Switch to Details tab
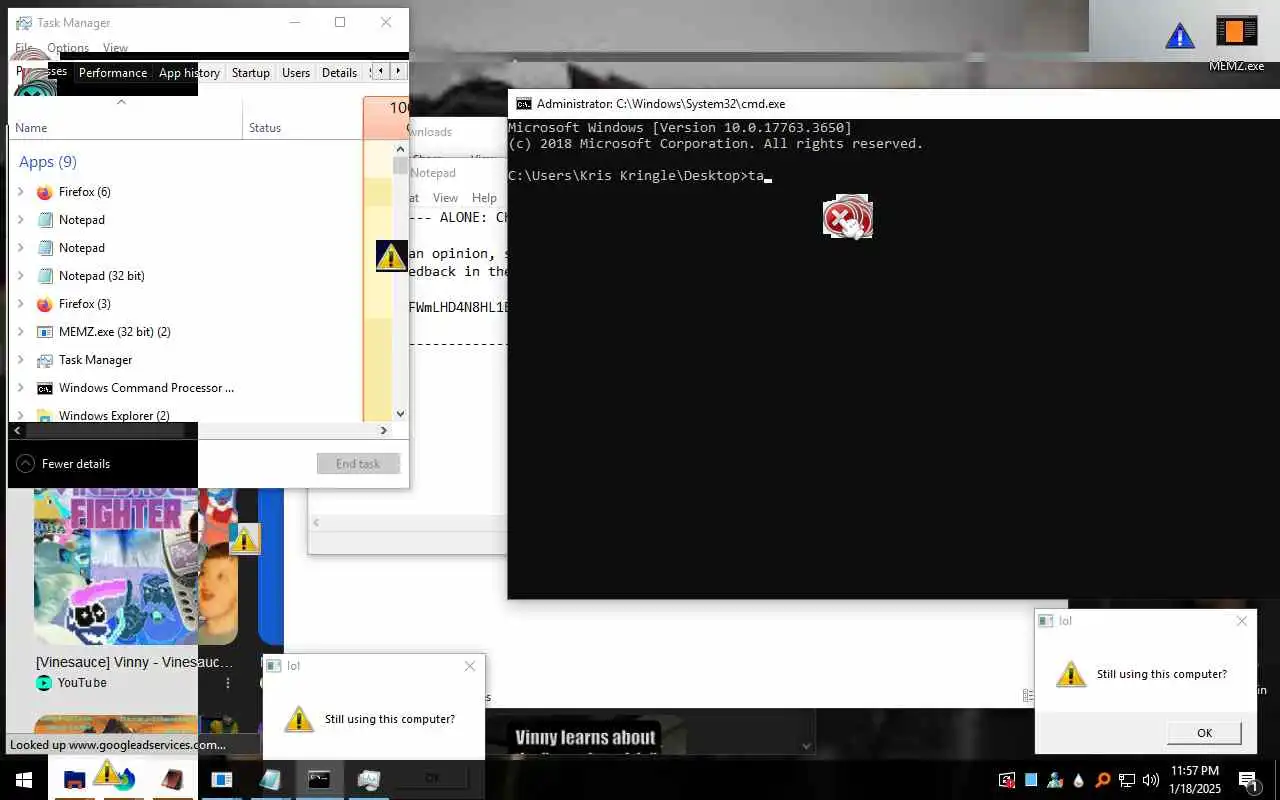The width and height of the screenshot is (1280, 800). coord(339,73)
